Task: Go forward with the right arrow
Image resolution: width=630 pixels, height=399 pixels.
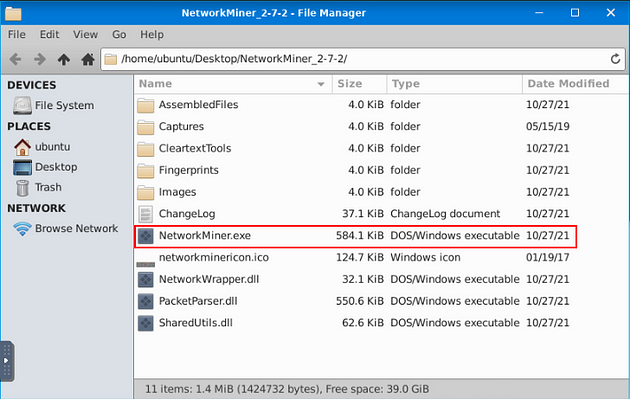Action: [x=39, y=59]
